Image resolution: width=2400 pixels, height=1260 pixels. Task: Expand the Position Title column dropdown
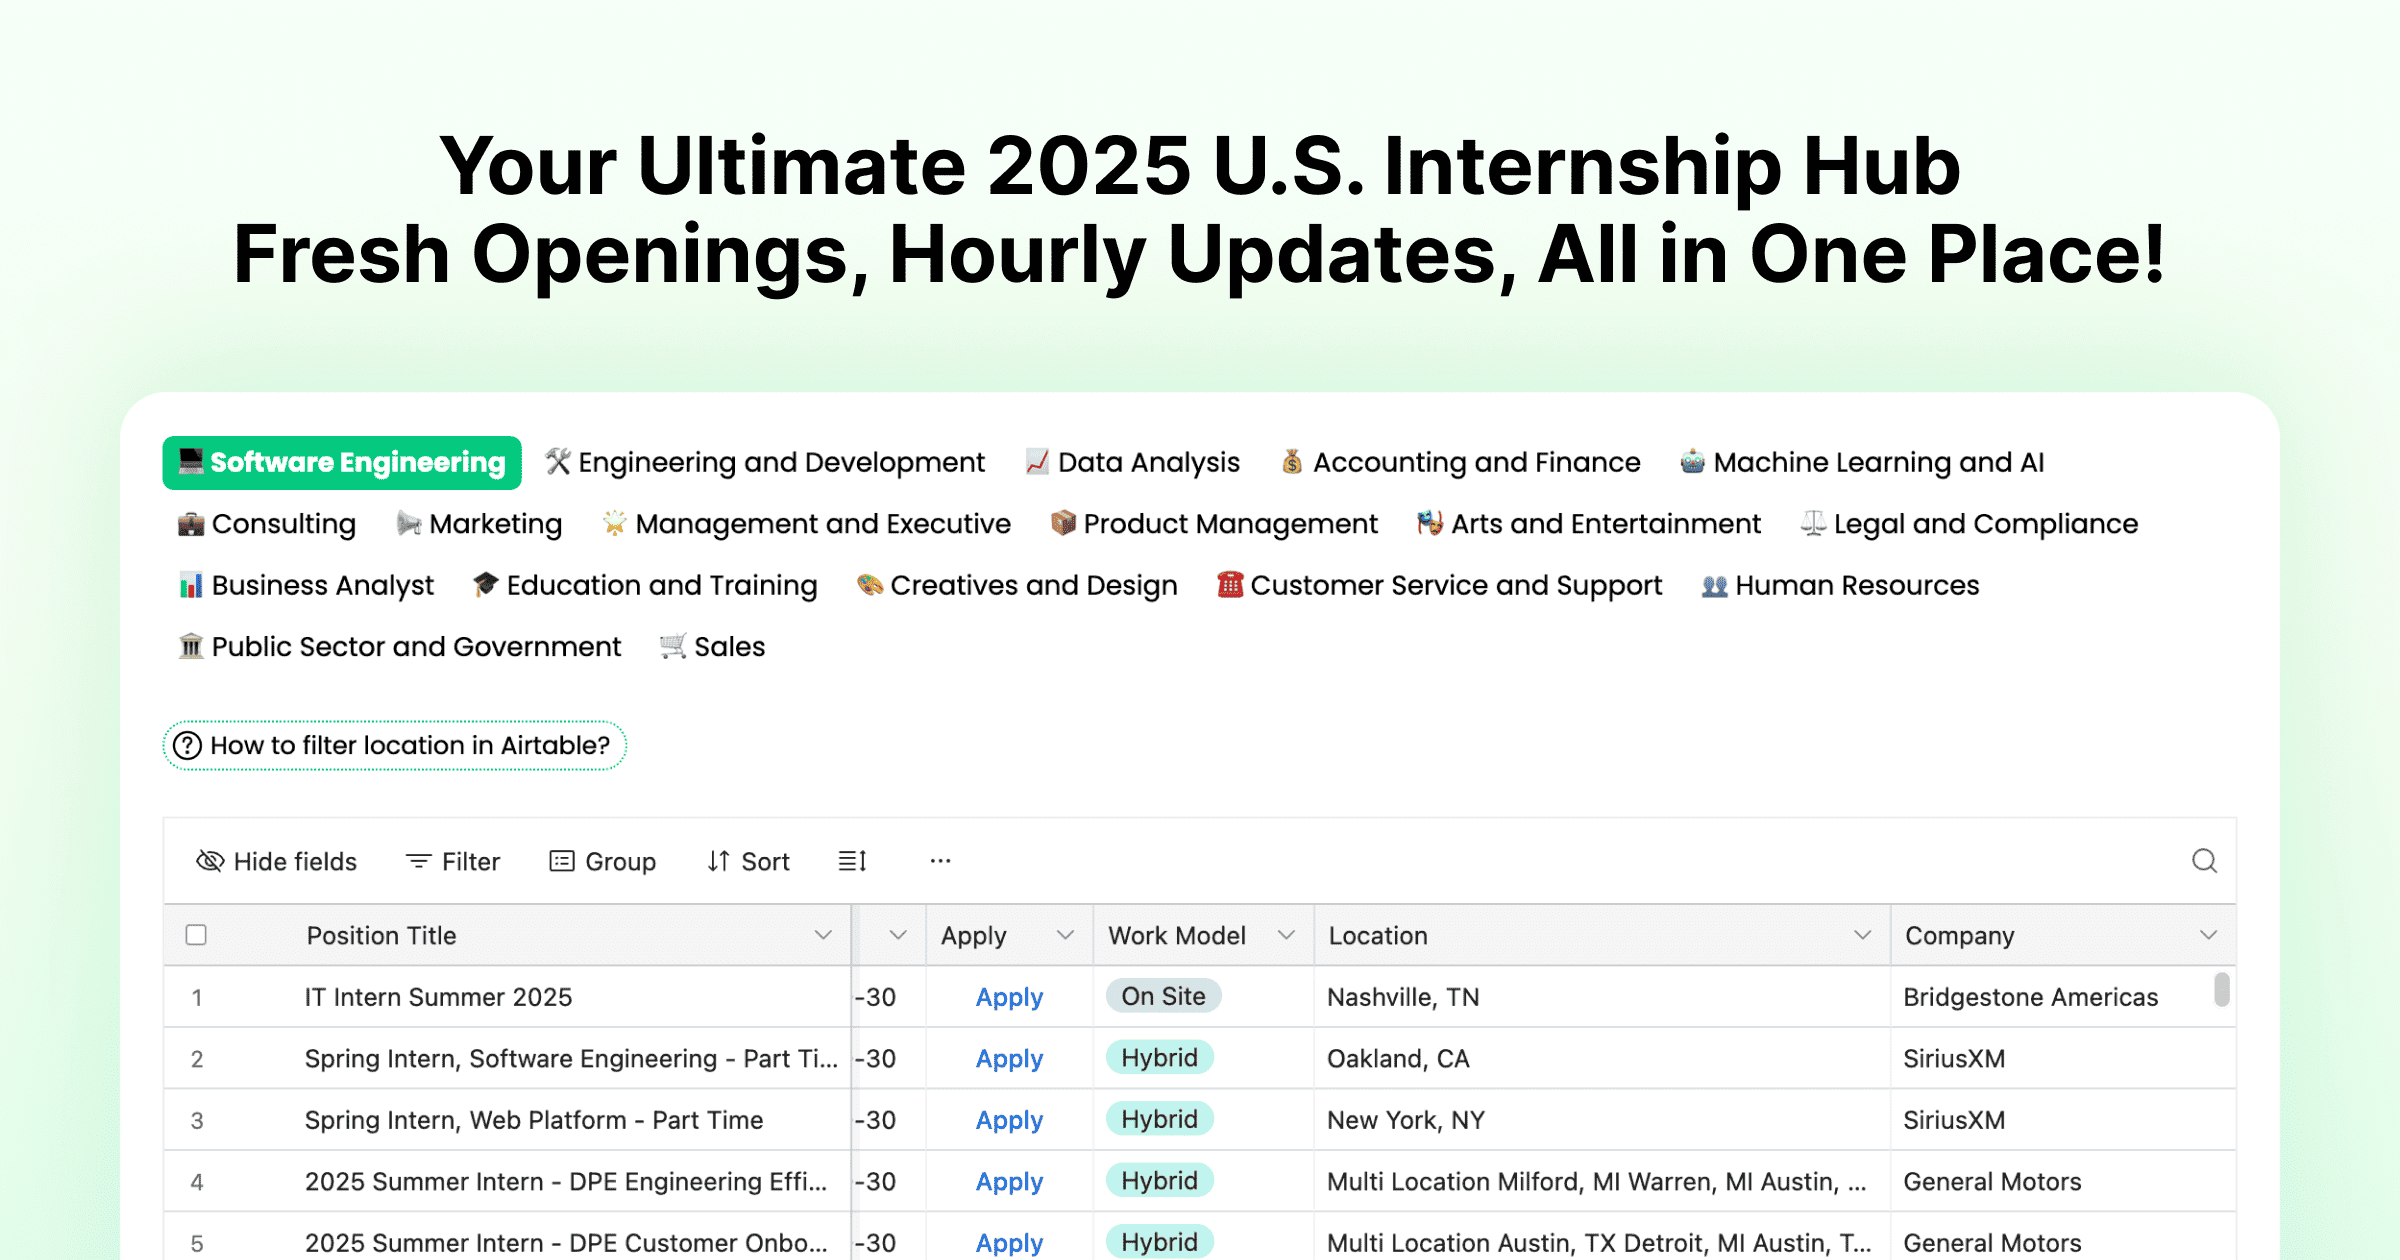[x=823, y=935]
